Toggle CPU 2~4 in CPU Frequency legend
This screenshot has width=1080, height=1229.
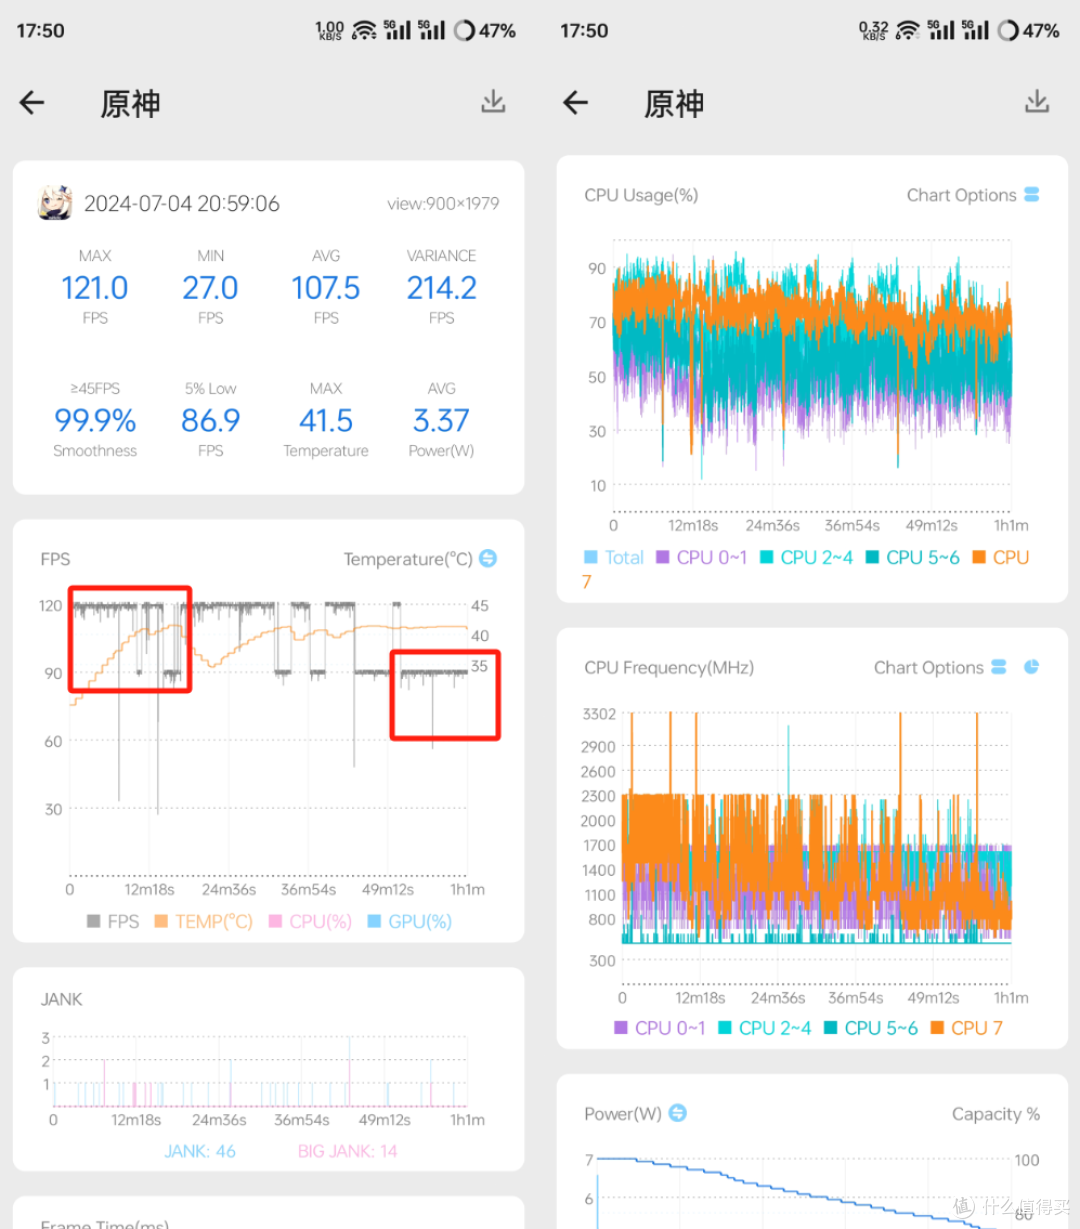[764, 1027]
